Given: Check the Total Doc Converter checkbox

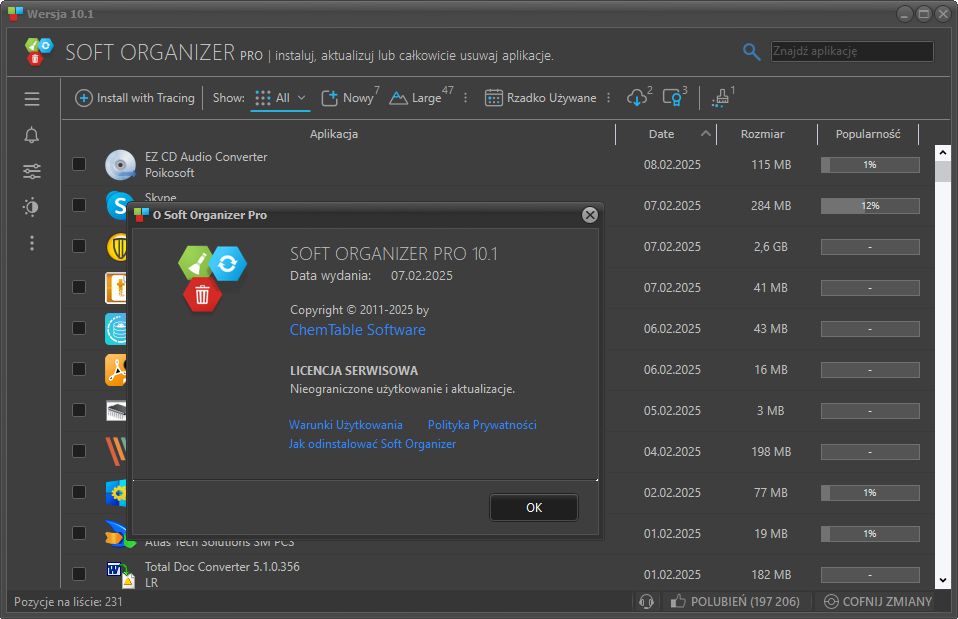Looking at the screenshot, I should point(79,574).
